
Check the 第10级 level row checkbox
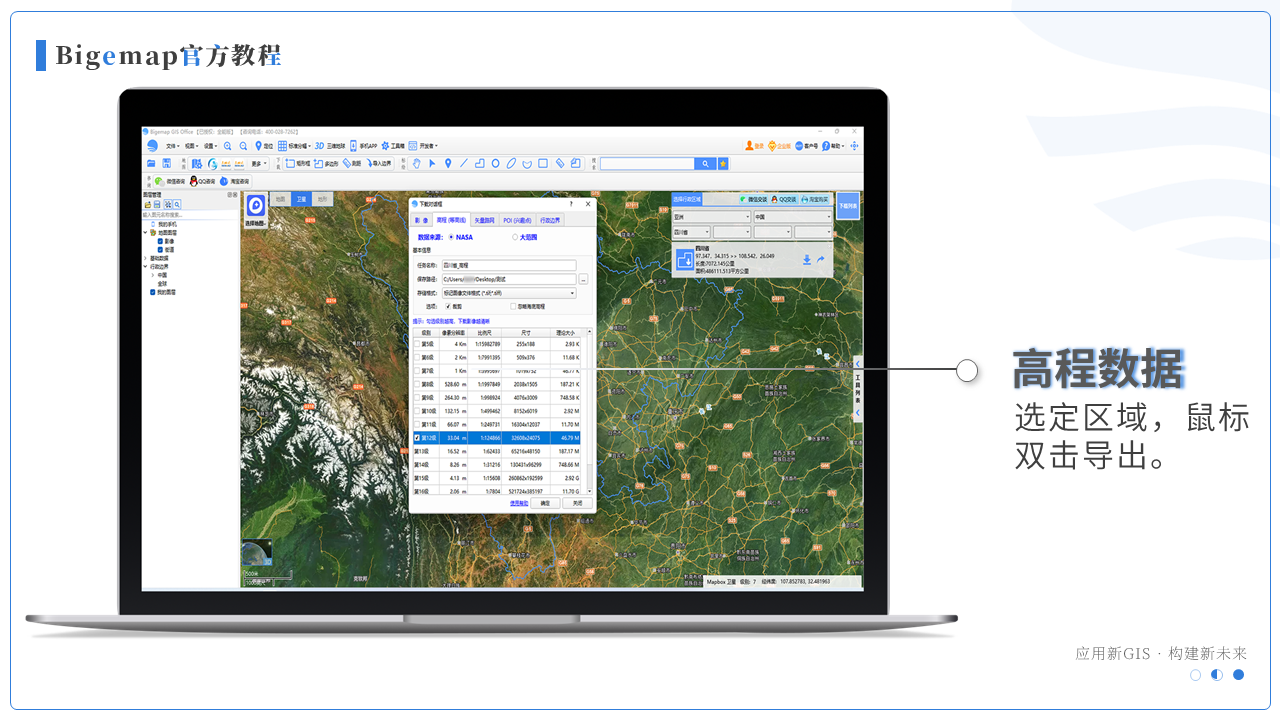pyautogui.click(x=417, y=411)
